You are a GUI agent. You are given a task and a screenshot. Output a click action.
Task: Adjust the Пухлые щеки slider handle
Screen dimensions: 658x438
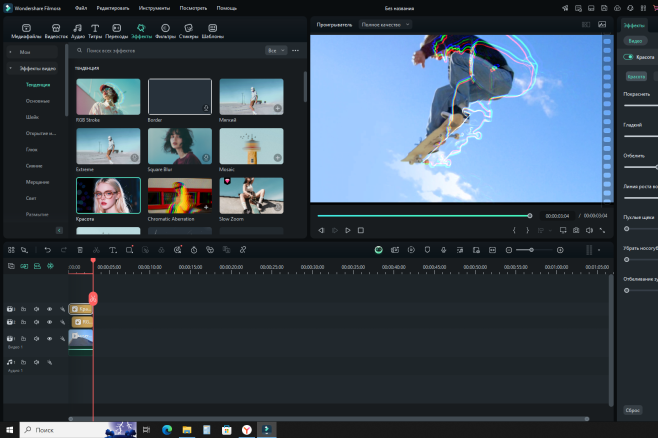click(x=627, y=229)
